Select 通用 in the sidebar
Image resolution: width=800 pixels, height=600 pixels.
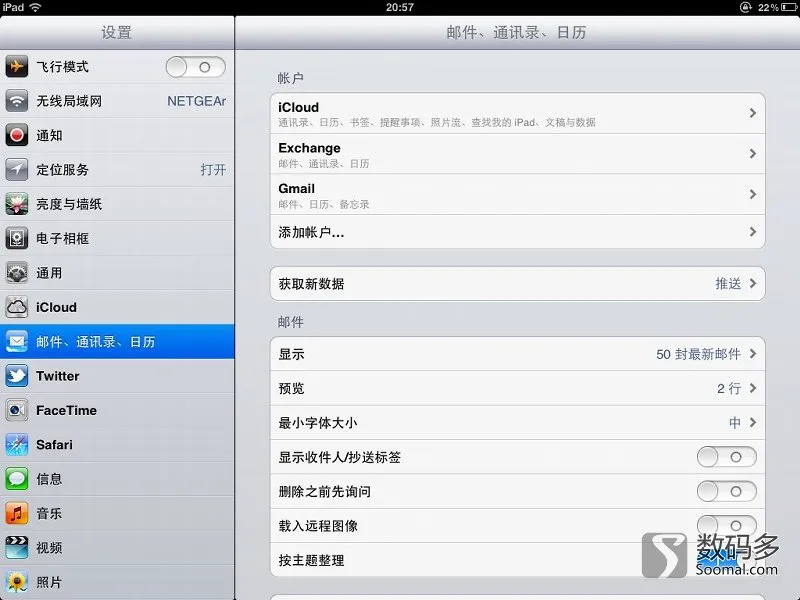tap(117, 272)
